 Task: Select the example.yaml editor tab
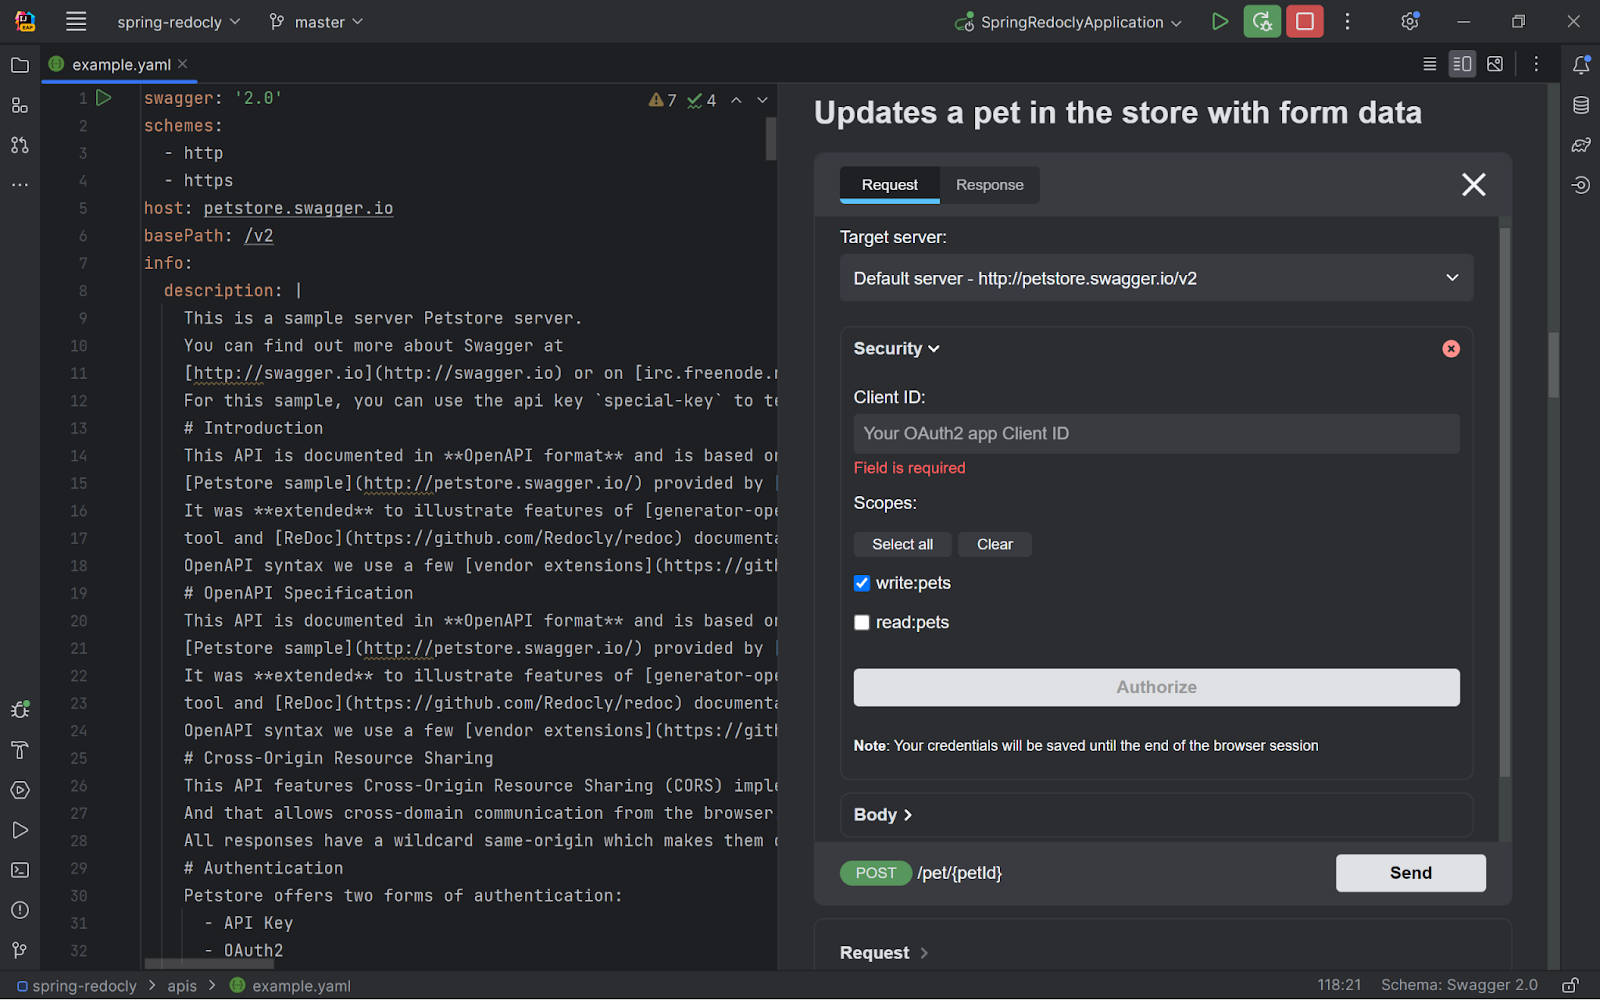[x=120, y=65]
